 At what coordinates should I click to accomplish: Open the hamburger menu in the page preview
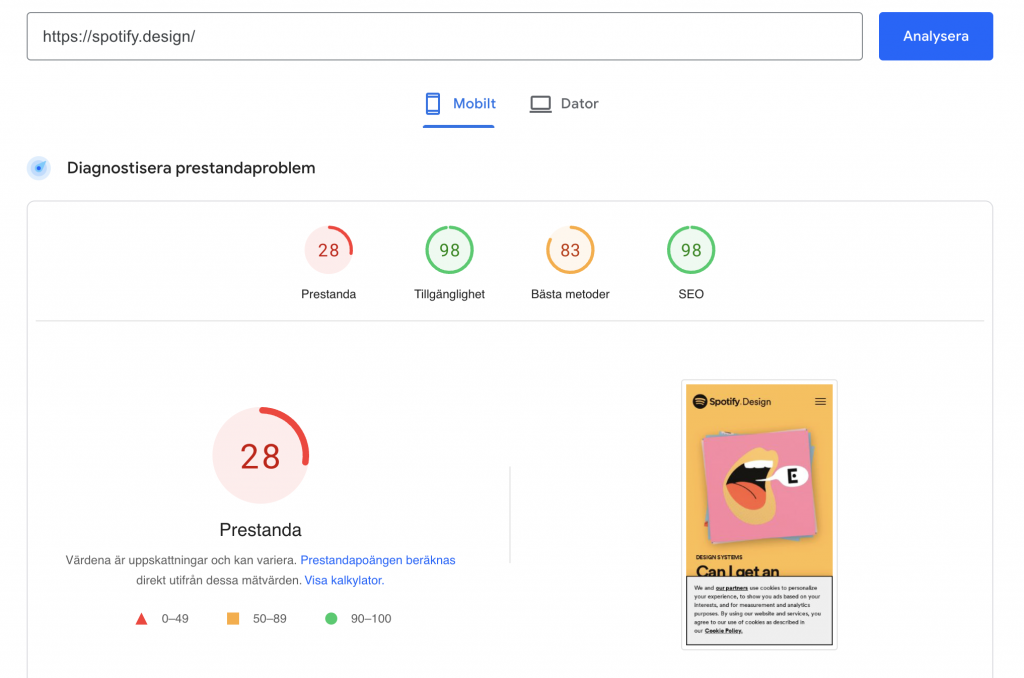(x=819, y=400)
